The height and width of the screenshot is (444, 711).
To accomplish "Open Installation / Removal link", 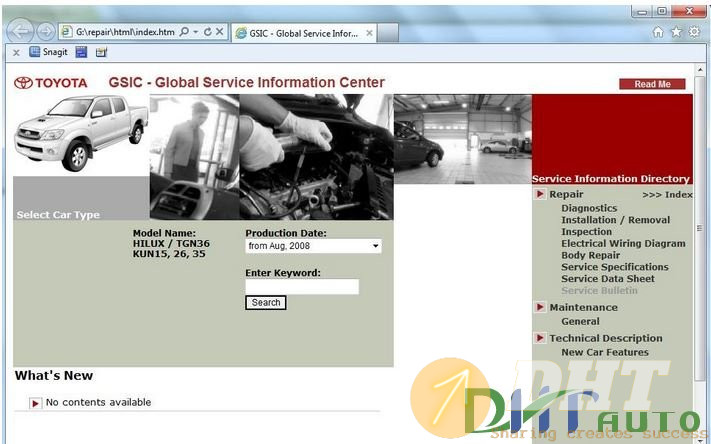I will (x=615, y=220).
